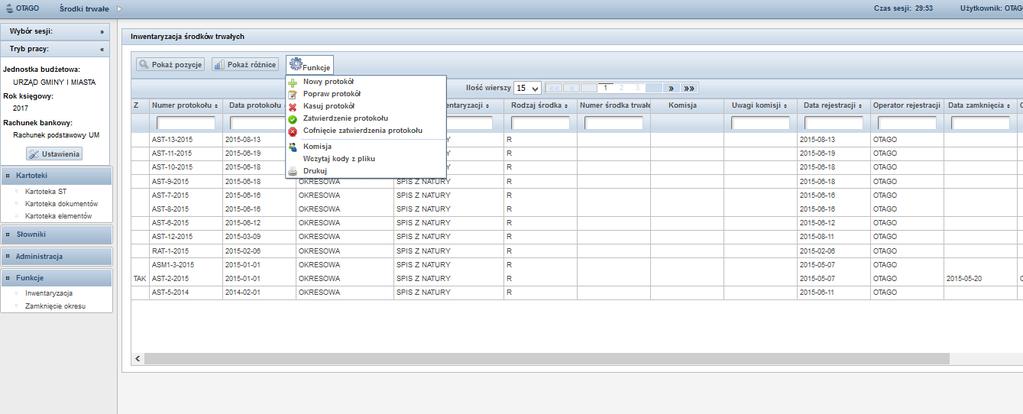Toggle the Funkcje toolbar button
The height and width of the screenshot is (414, 1023).
310,65
